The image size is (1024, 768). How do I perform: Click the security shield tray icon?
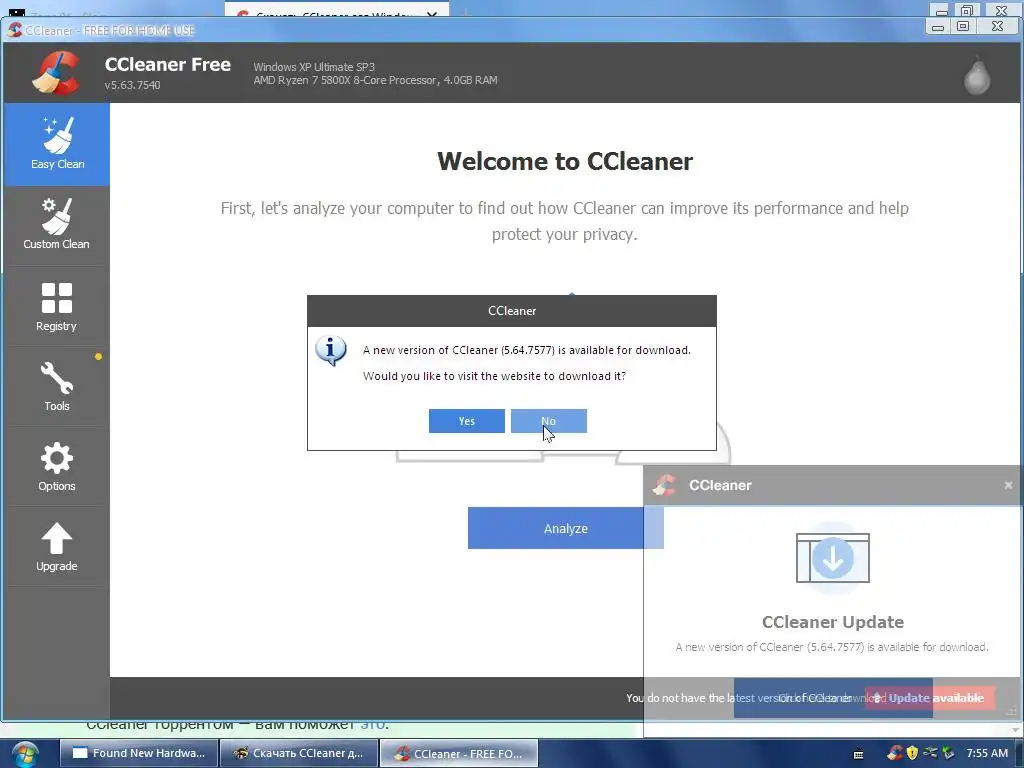pos(912,753)
